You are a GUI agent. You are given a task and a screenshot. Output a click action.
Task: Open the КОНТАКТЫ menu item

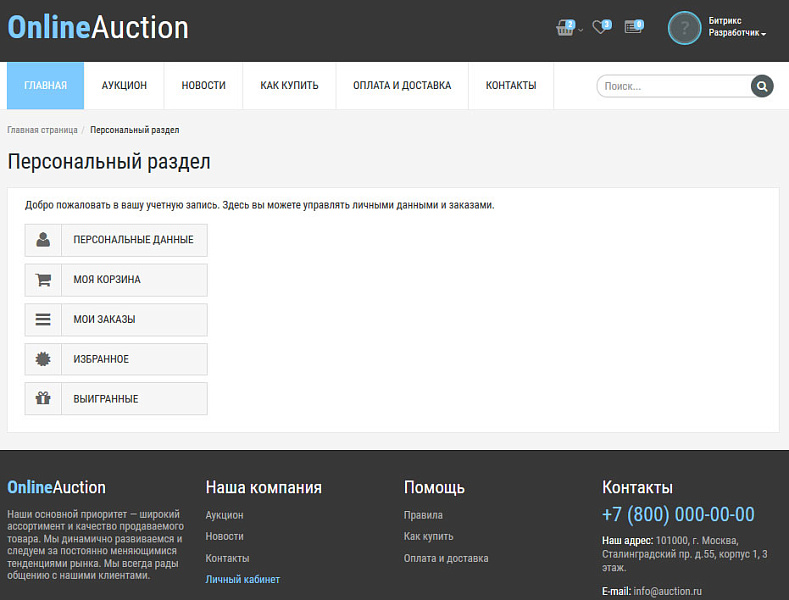click(x=511, y=86)
